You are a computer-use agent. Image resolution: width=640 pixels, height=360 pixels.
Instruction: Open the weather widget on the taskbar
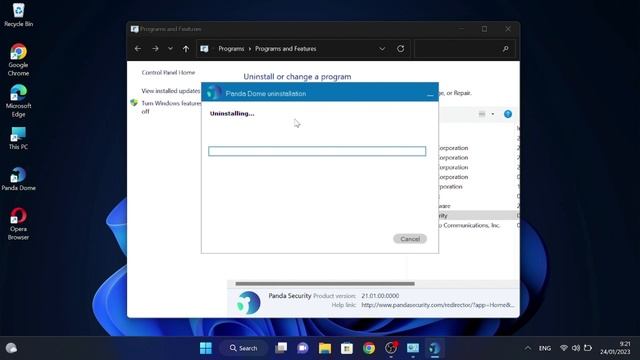pos(11,348)
